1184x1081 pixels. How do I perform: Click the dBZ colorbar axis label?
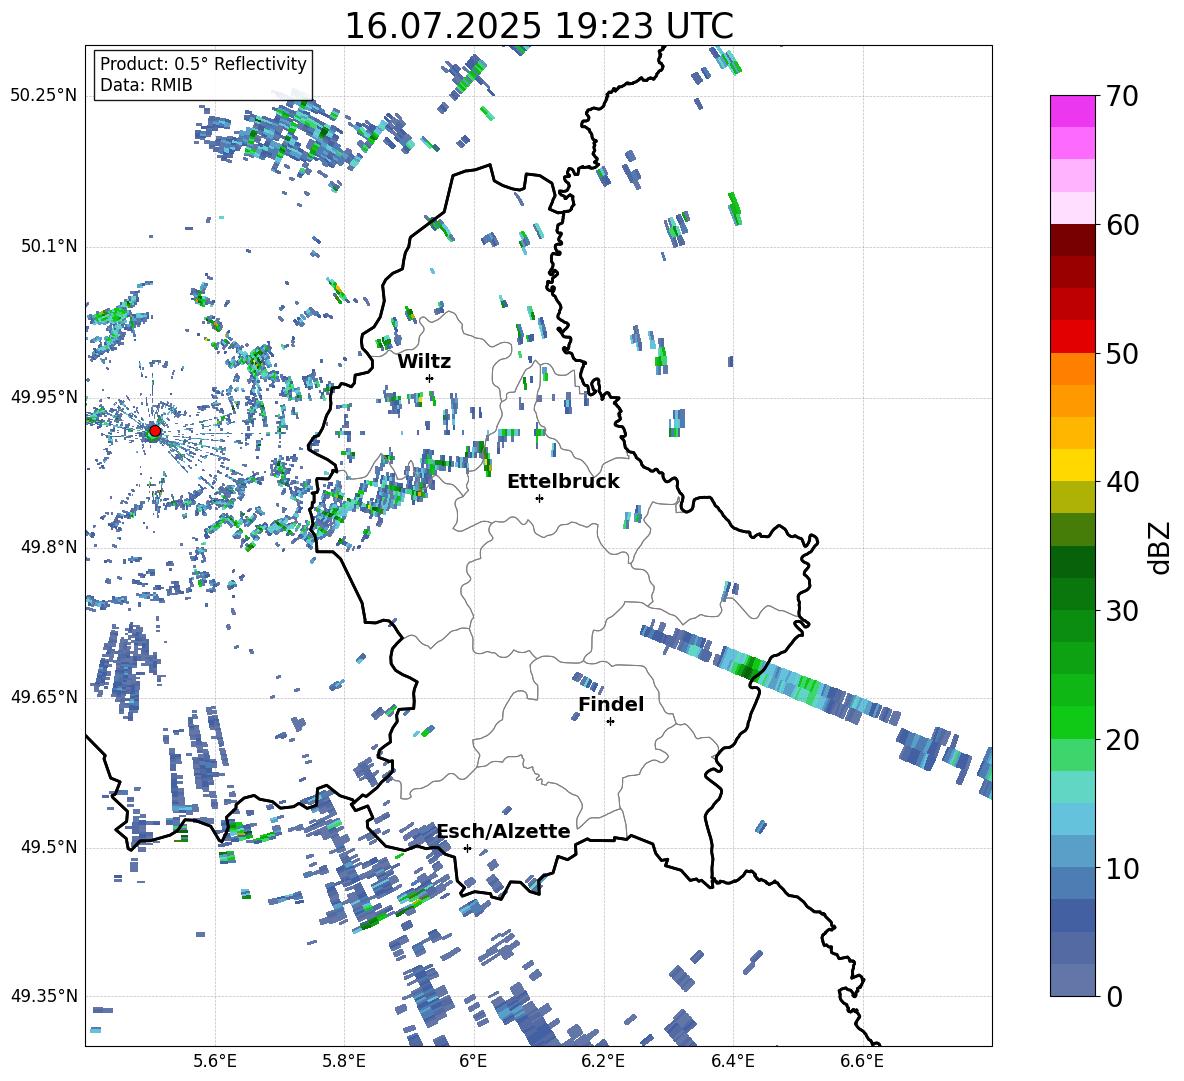coord(1161,547)
